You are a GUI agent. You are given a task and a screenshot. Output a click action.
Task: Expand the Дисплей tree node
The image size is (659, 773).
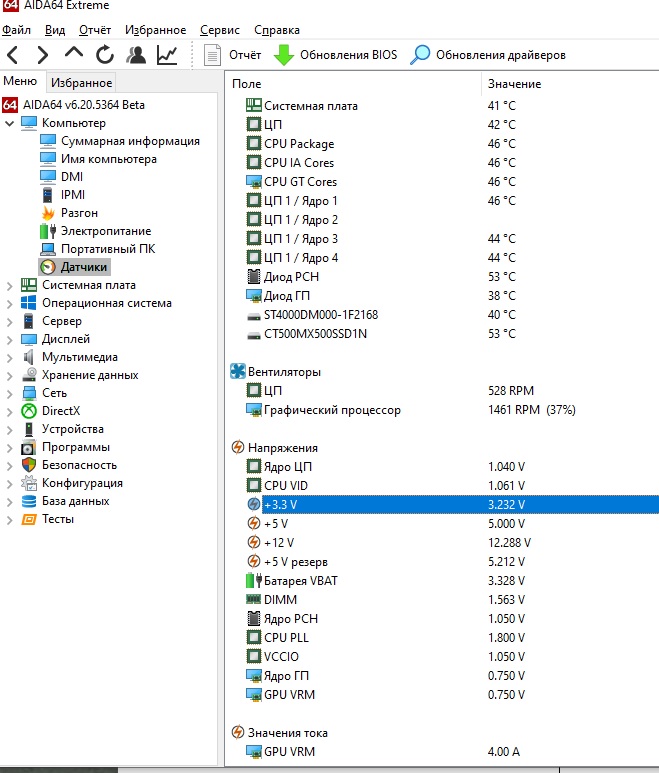point(9,340)
